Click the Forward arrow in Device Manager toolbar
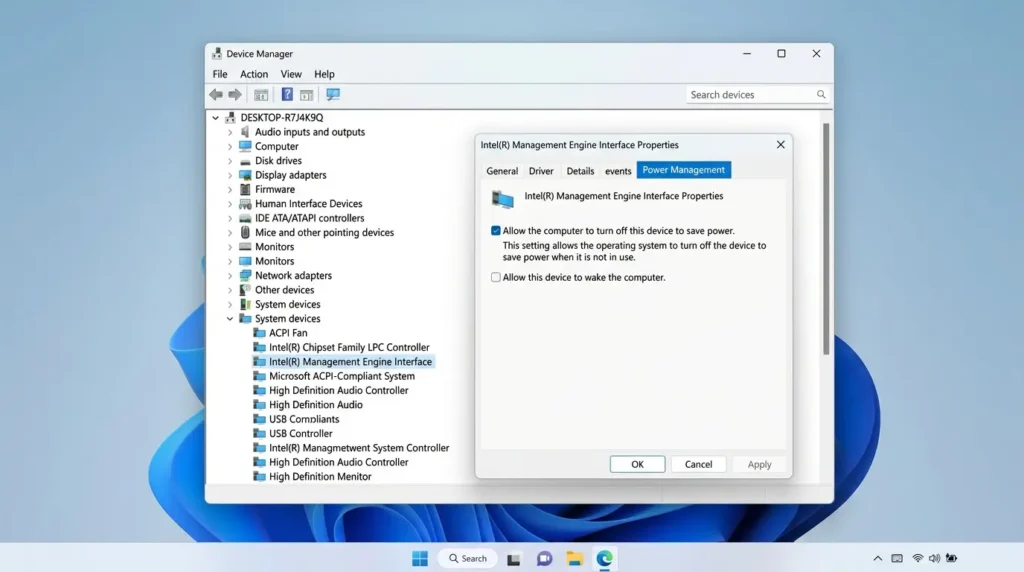Screen dimensions: 1024x572 [235, 95]
